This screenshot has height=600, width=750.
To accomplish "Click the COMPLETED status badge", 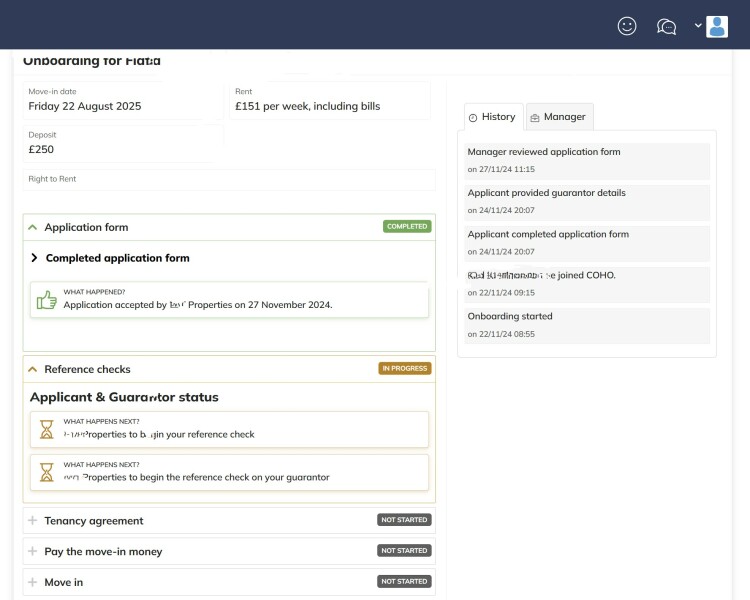I will (x=406, y=227).
